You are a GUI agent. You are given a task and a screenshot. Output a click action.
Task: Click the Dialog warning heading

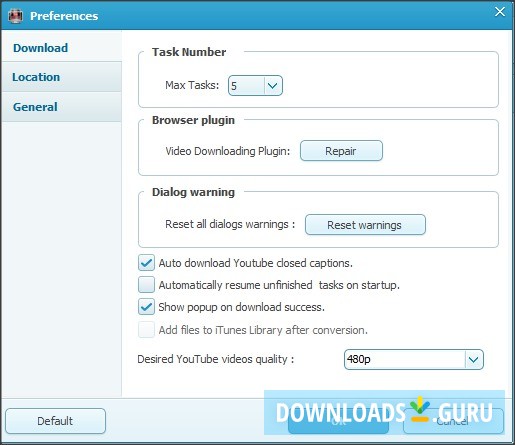tap(193, 192)
